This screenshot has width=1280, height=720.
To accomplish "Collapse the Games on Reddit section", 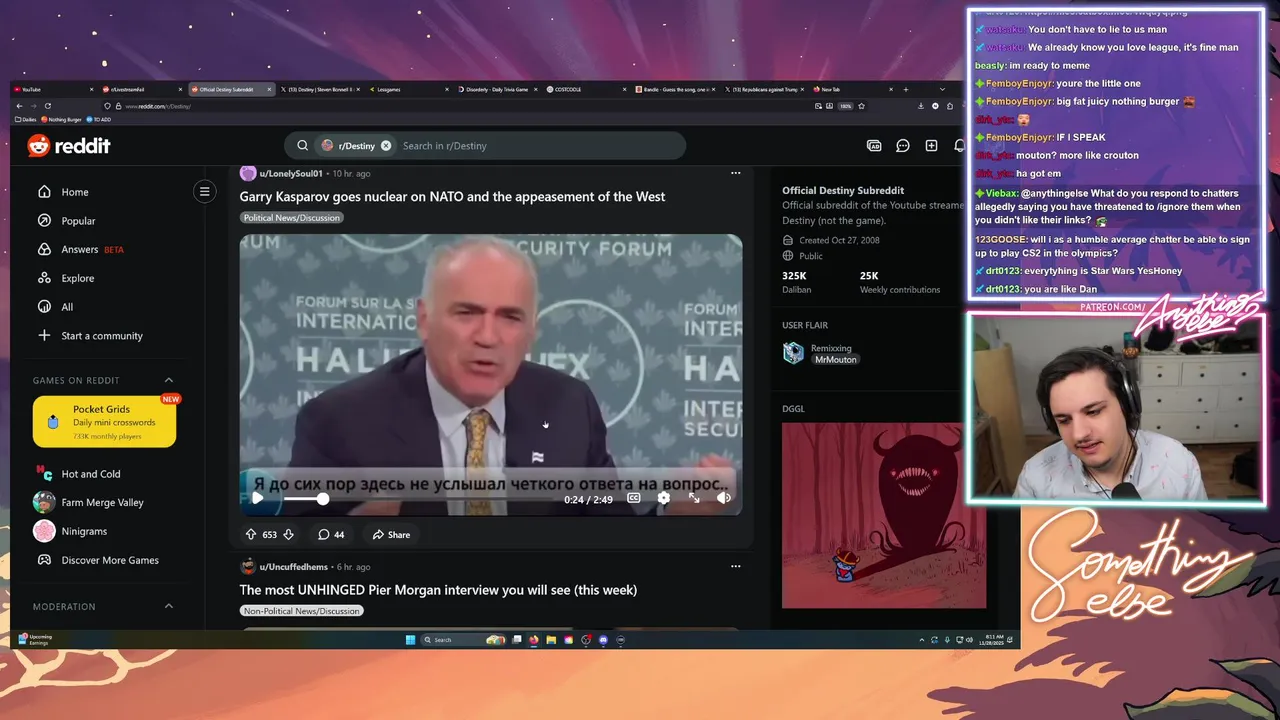I will coord(168,380).
